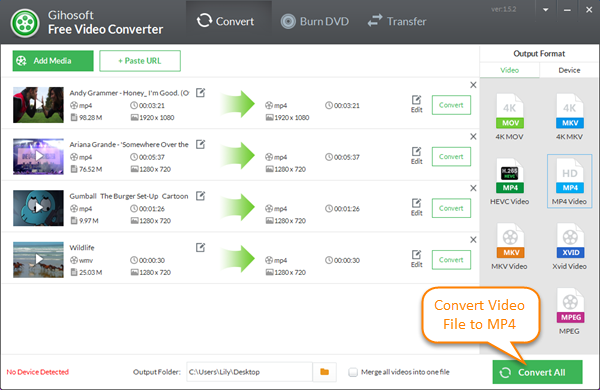Click the Add Media button
Viewport: 600px width, 390px height.
tap(53, 61)
